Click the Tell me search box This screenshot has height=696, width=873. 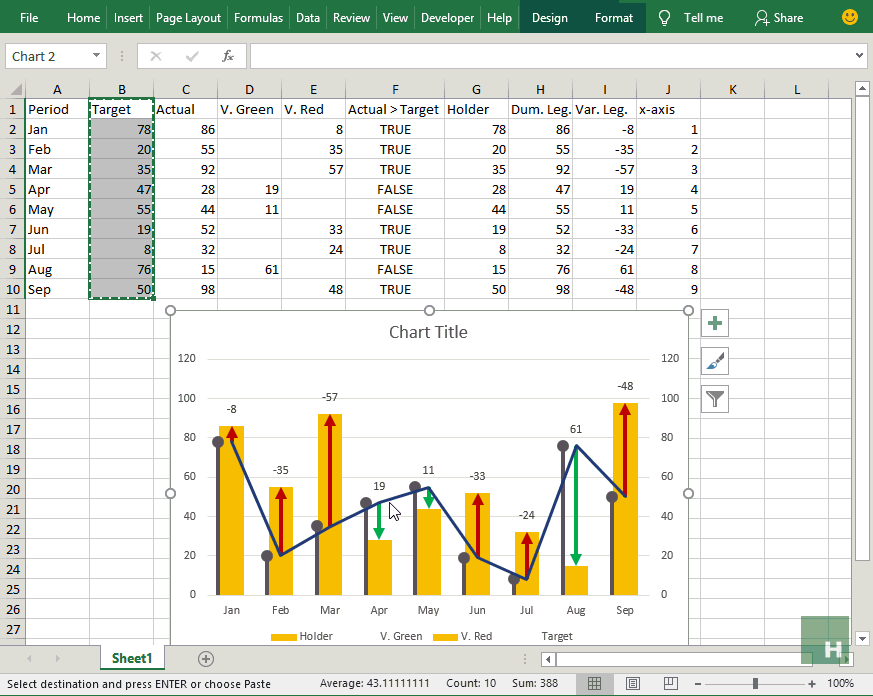(x=703, y=18)
